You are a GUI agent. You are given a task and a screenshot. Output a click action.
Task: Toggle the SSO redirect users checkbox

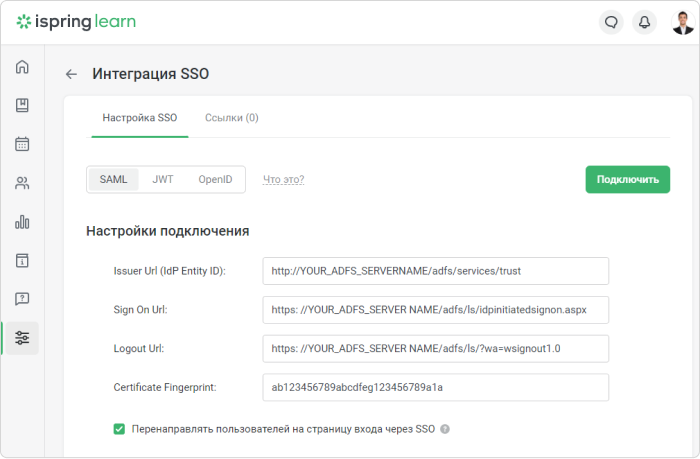point(119,429)
